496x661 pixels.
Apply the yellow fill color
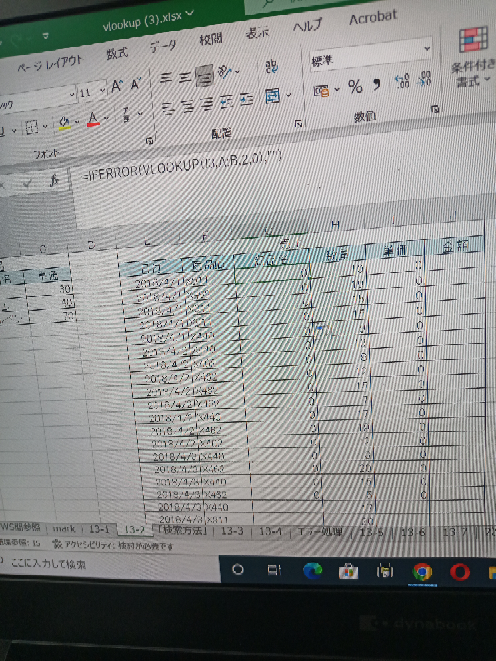tap(64, 123)
